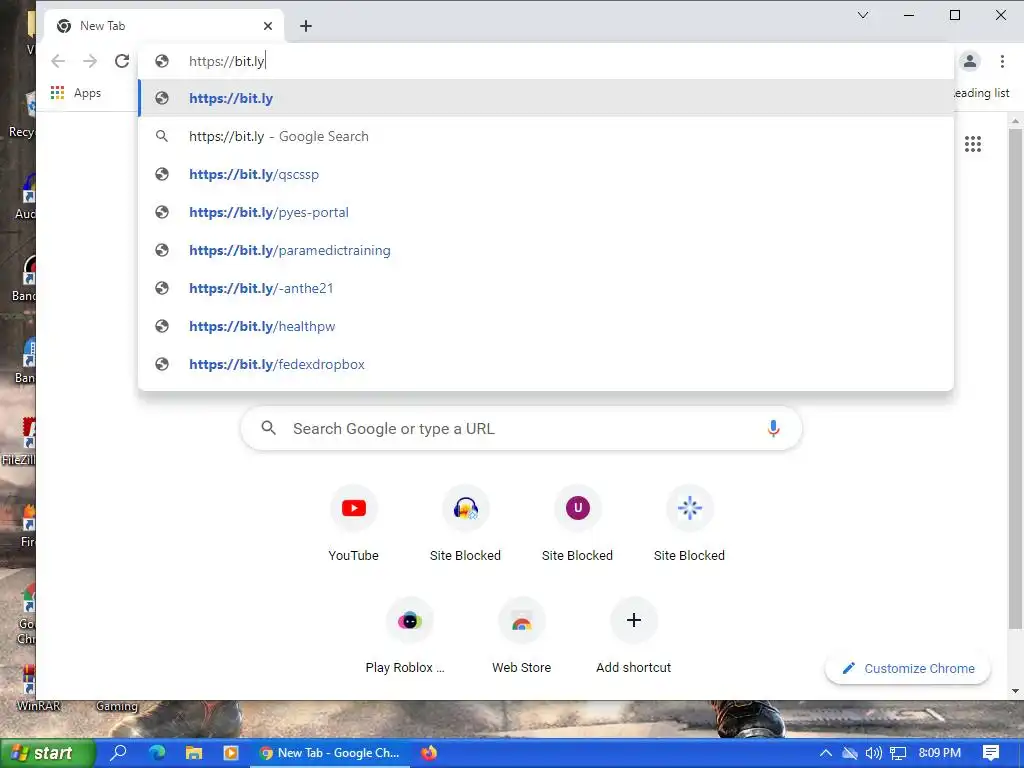Click the scrollbar down arrow

1015,690
